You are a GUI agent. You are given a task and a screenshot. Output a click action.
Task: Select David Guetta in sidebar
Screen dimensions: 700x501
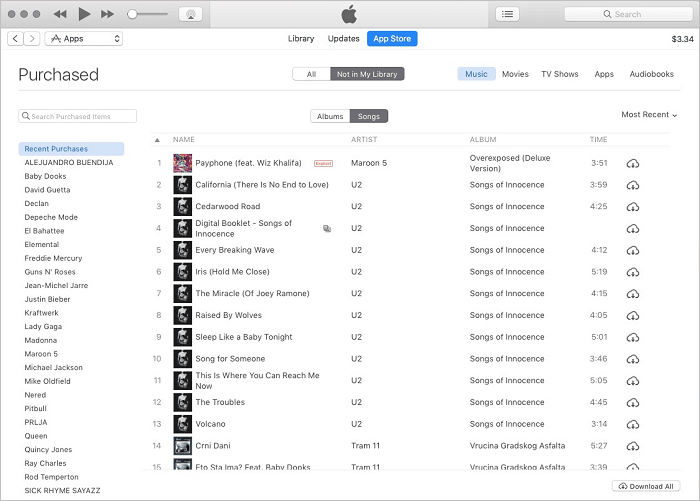(47, 190)
